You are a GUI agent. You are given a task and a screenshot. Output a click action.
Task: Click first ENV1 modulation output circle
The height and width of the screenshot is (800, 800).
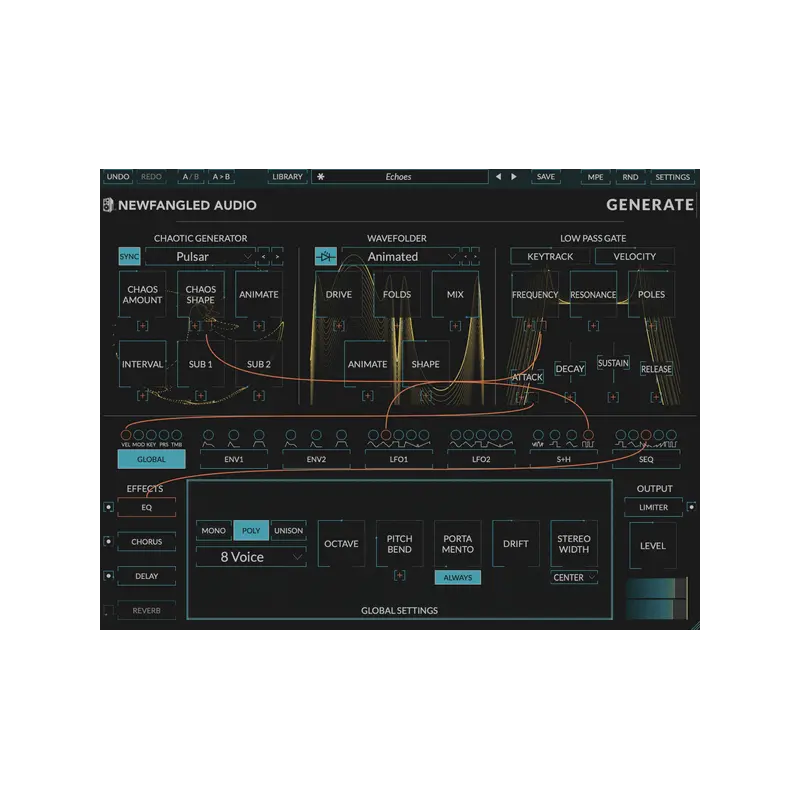tap(208, 435)
